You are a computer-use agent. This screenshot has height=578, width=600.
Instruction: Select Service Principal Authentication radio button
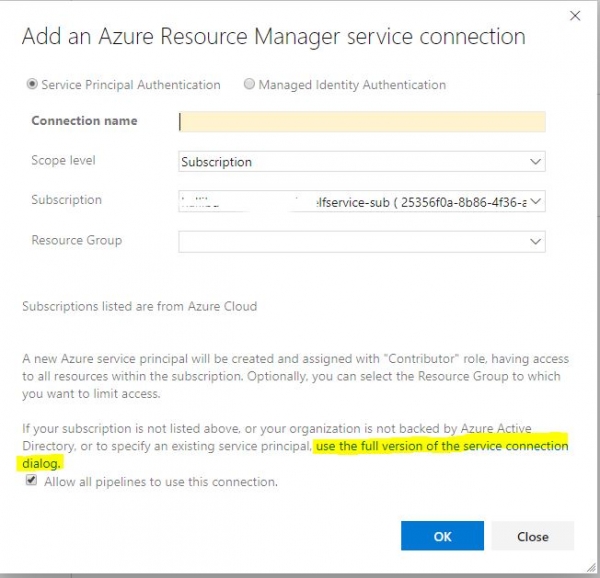tap(32, 85)
